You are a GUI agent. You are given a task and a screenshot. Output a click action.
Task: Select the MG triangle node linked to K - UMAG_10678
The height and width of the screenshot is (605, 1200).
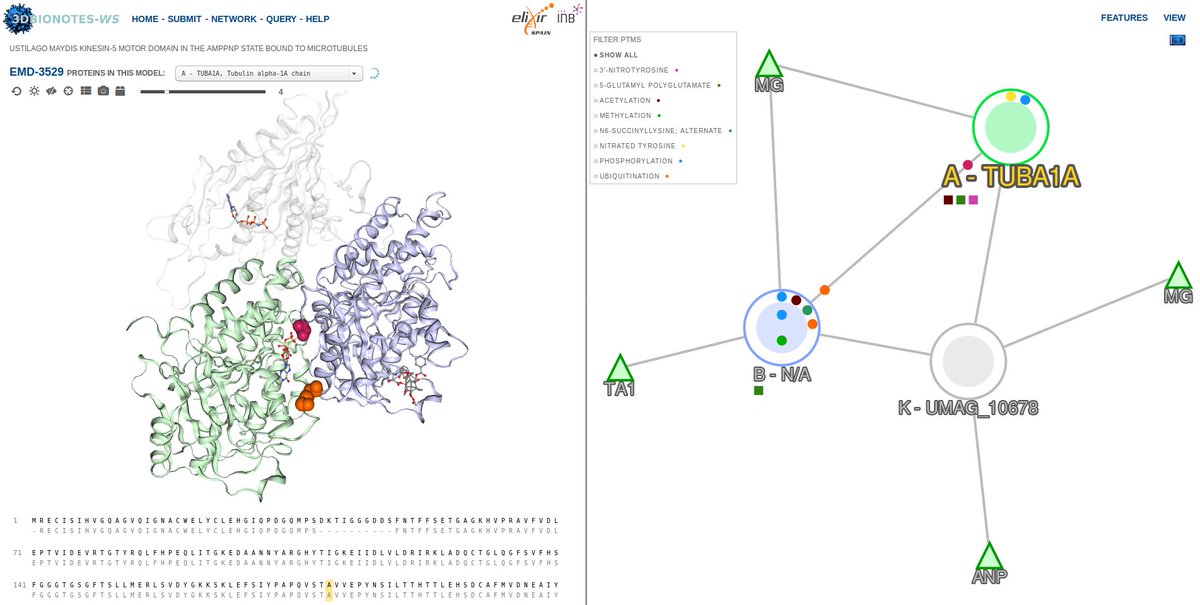(1179, 276)
